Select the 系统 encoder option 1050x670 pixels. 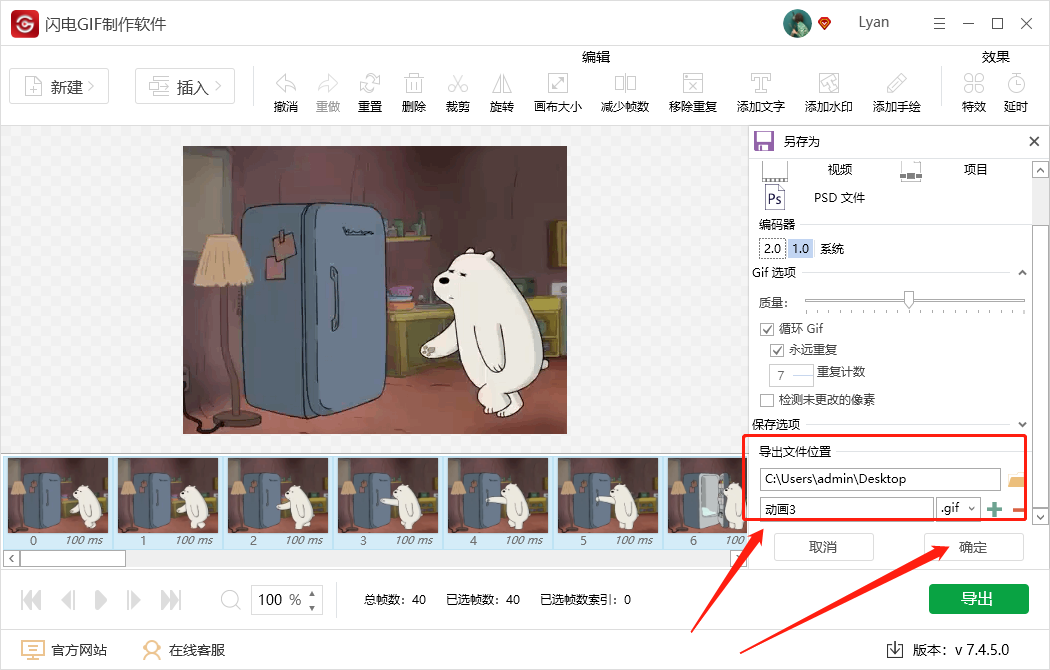click(x=832, y=249)
